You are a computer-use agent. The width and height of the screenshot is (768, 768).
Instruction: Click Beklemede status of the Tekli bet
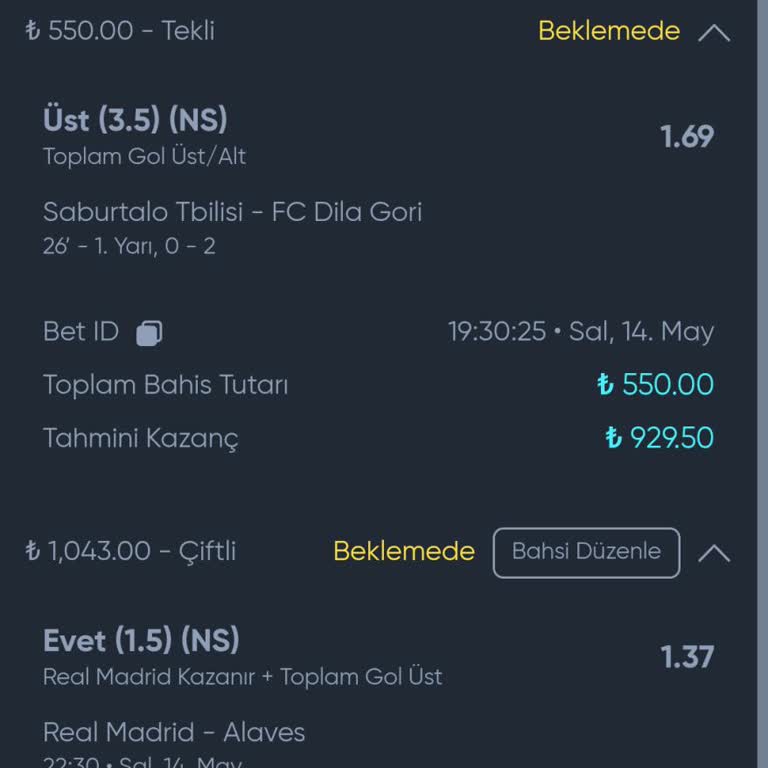click(x=608, y=31)
